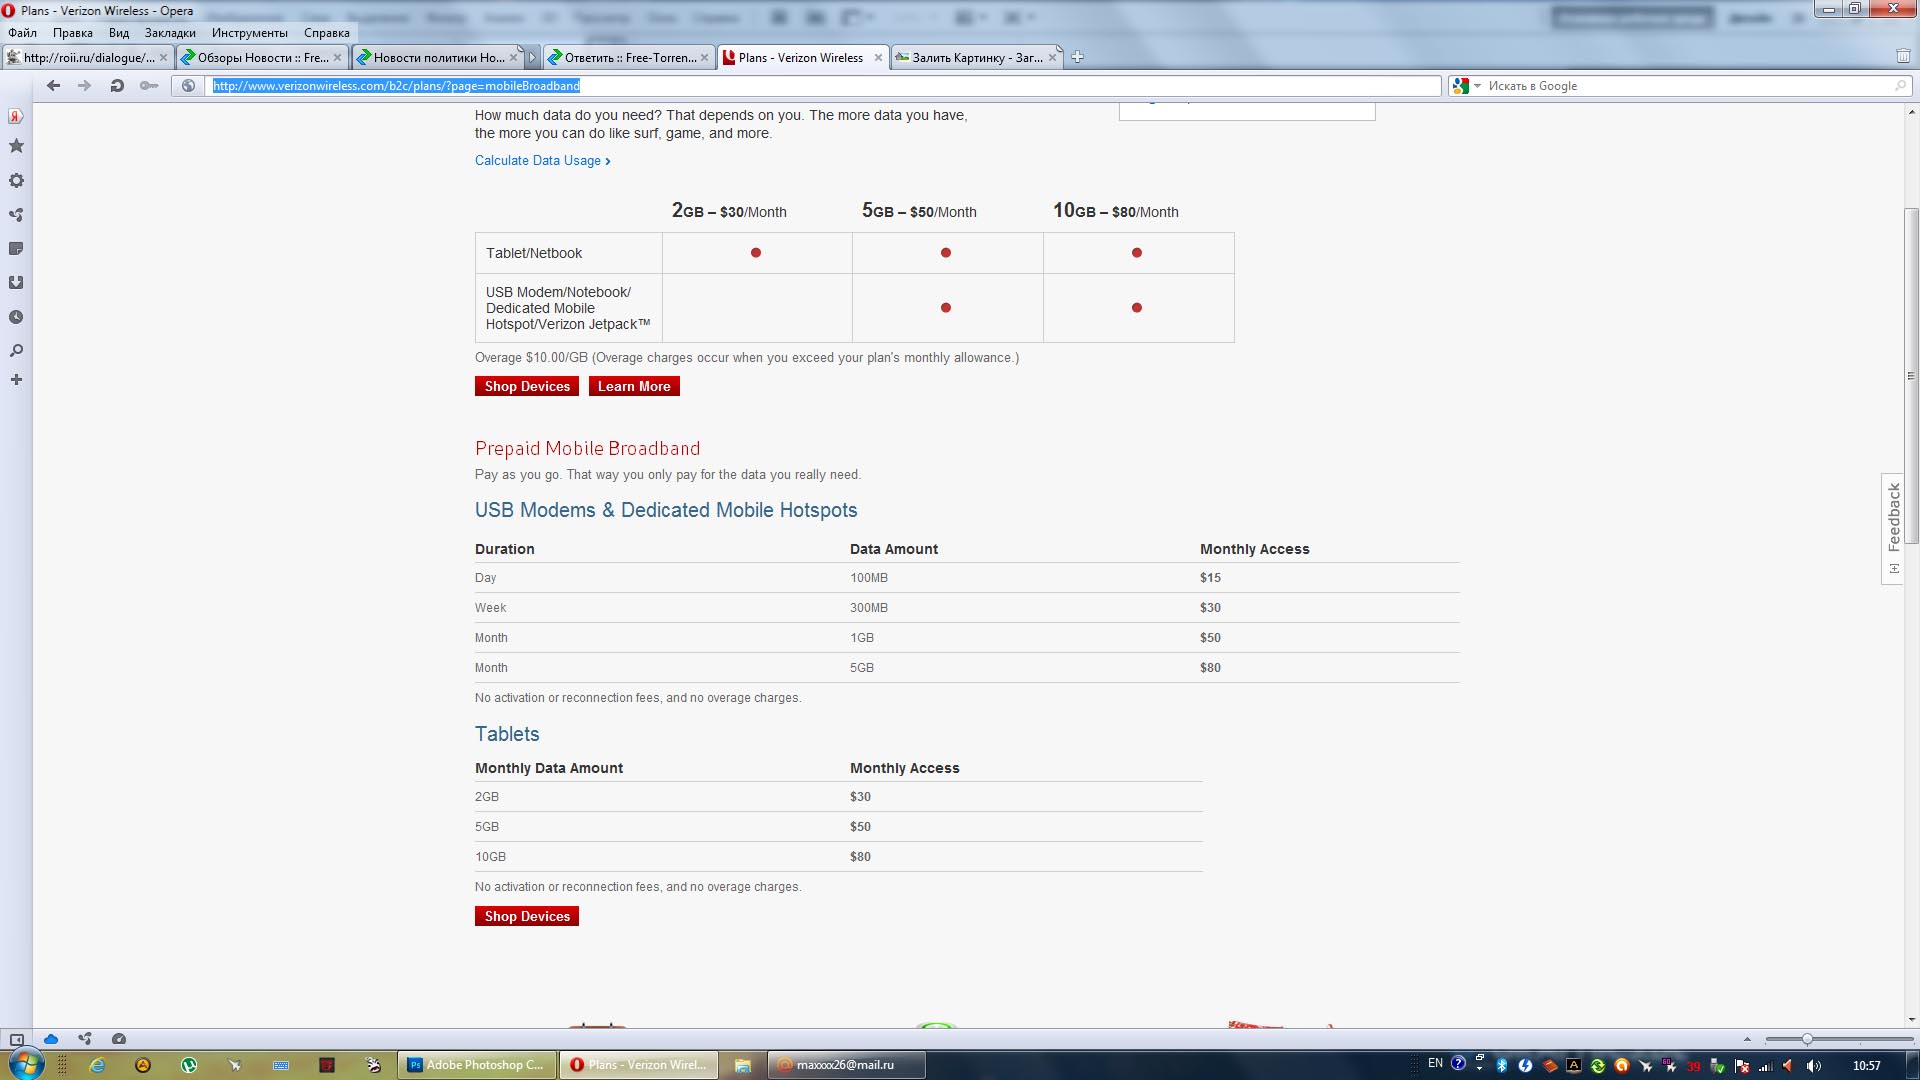Image resolution: width=1920 pixels, height=1080 pixels.
Task: Open the Bookmarks star panel in sidebar
Action: point(16,146)
